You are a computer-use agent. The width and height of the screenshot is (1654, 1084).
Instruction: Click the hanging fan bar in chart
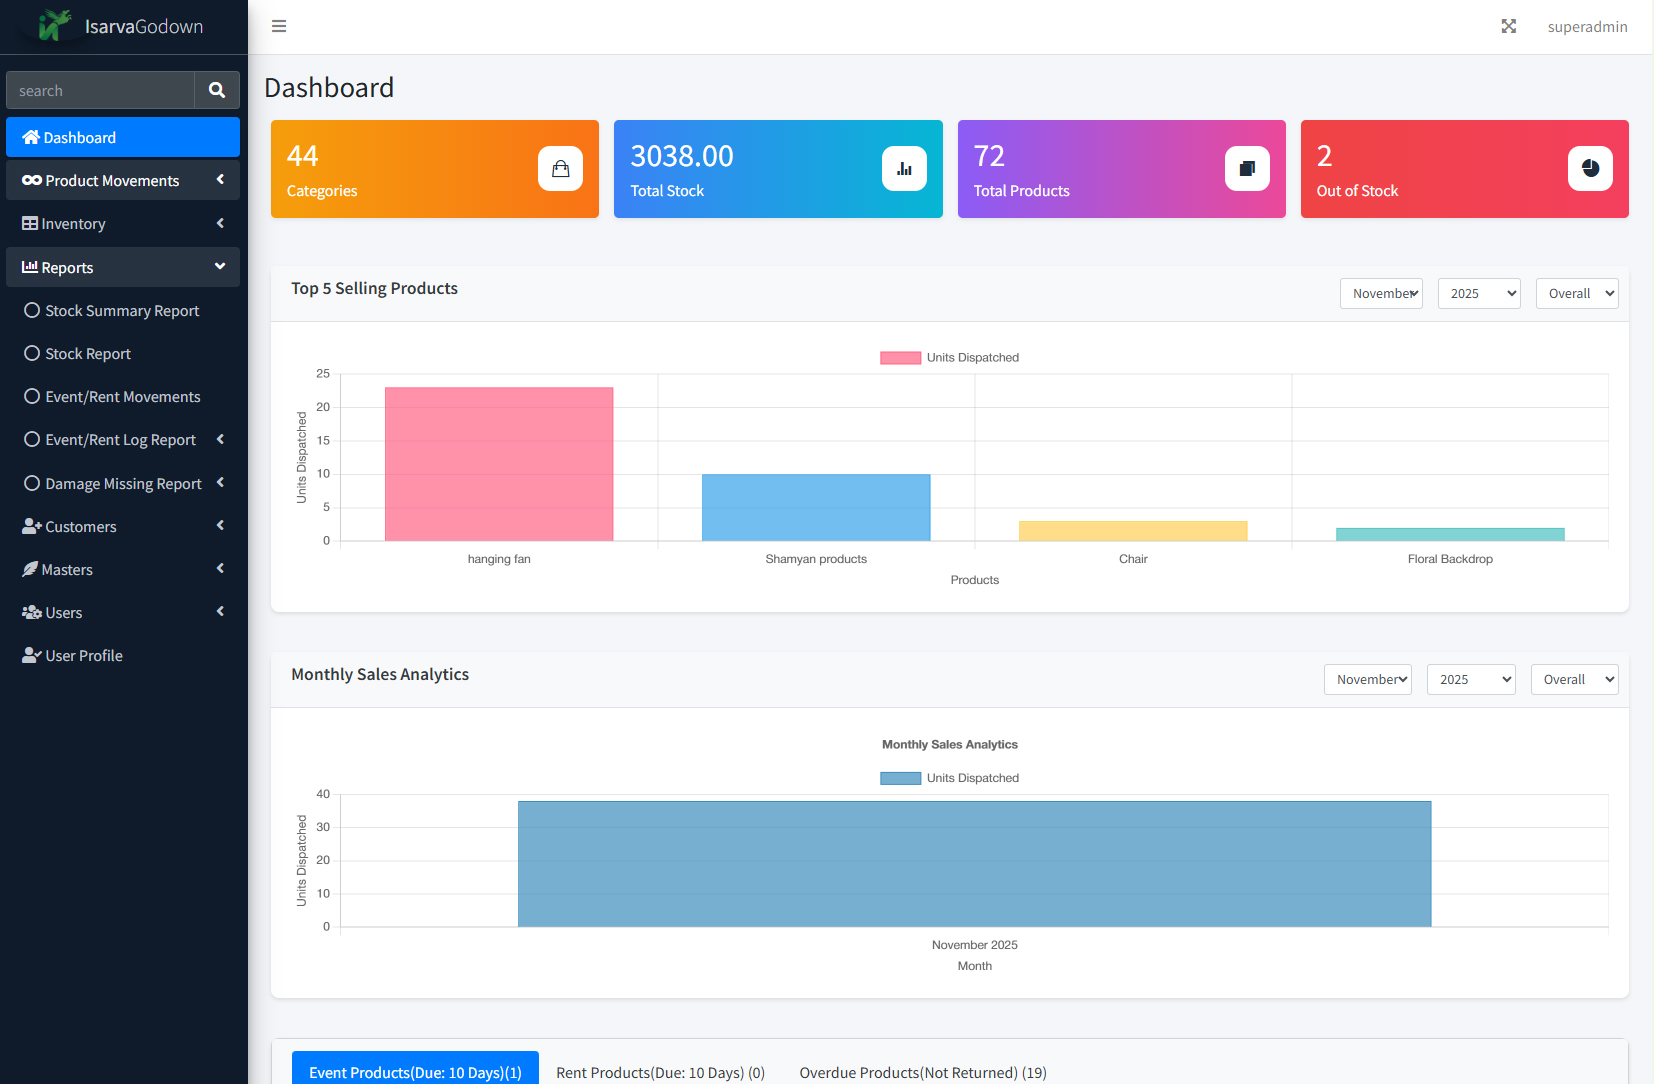[x=499, y=464]
